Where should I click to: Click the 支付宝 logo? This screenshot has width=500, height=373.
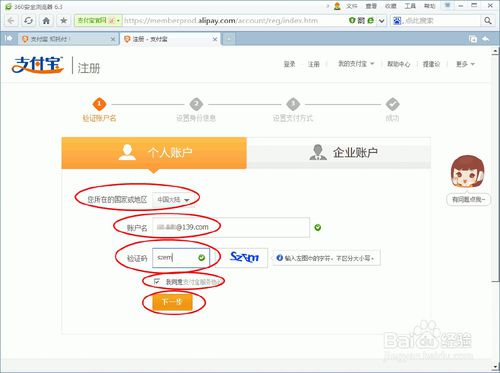[x=37, y=65]
